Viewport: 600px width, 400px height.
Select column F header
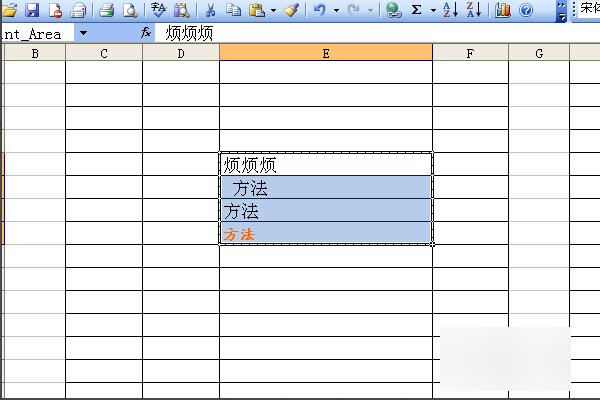tap(470, 53)
